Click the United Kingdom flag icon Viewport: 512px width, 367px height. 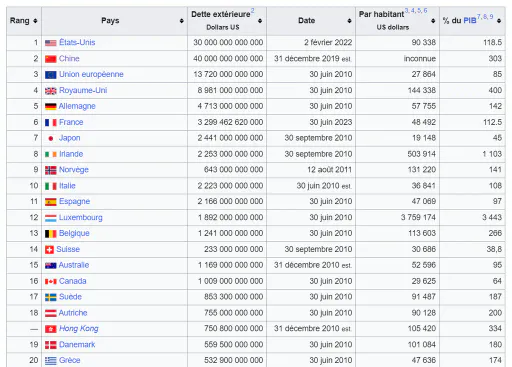(51, 91)
